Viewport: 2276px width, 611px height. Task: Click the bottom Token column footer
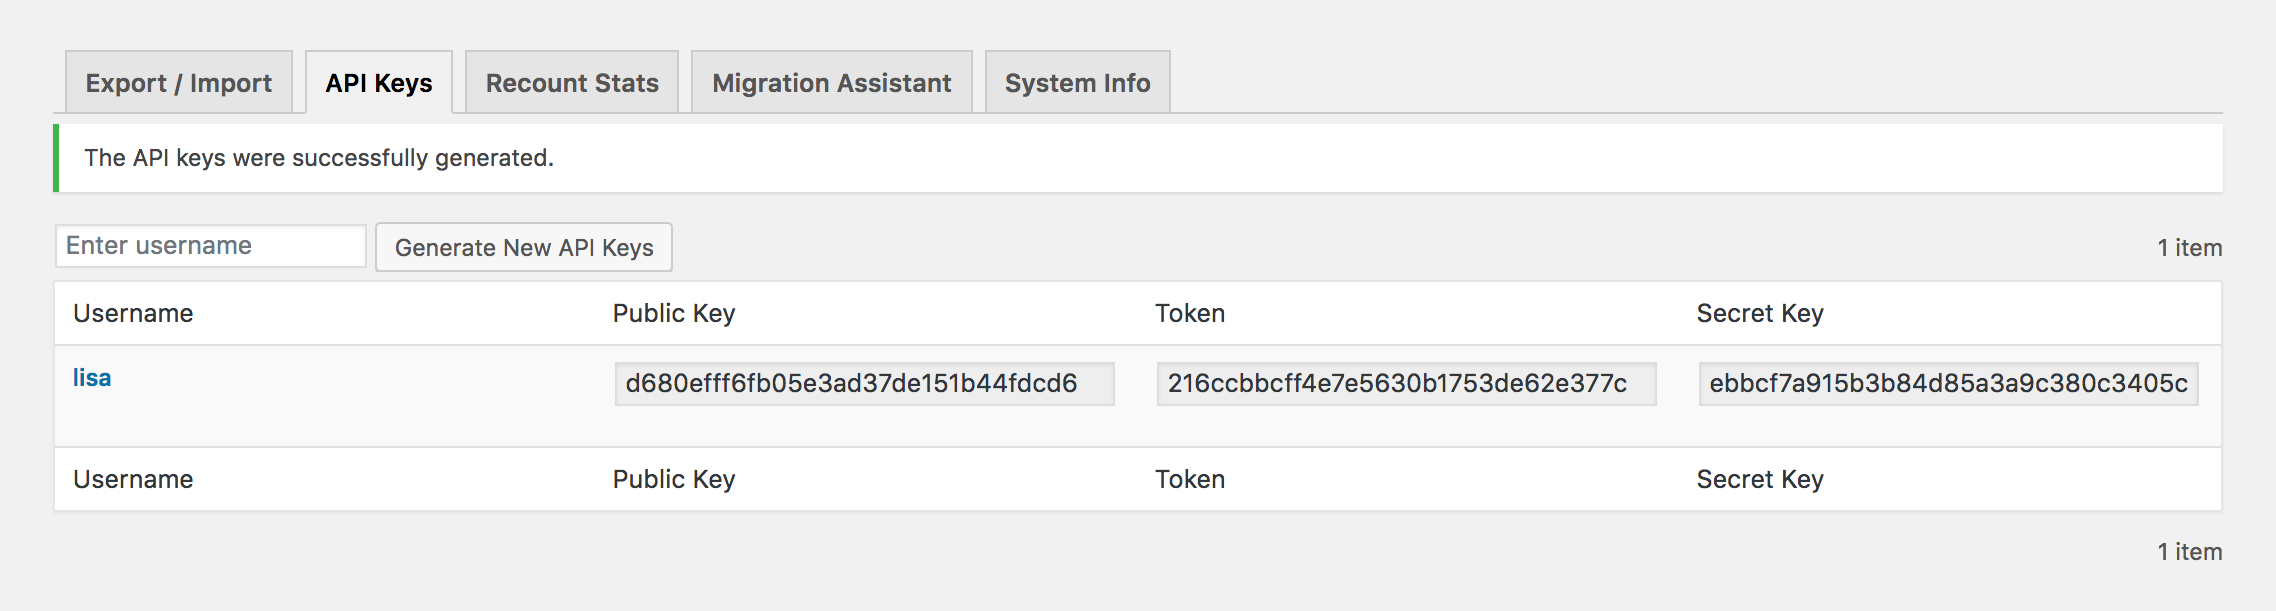tap(1190, 479)
